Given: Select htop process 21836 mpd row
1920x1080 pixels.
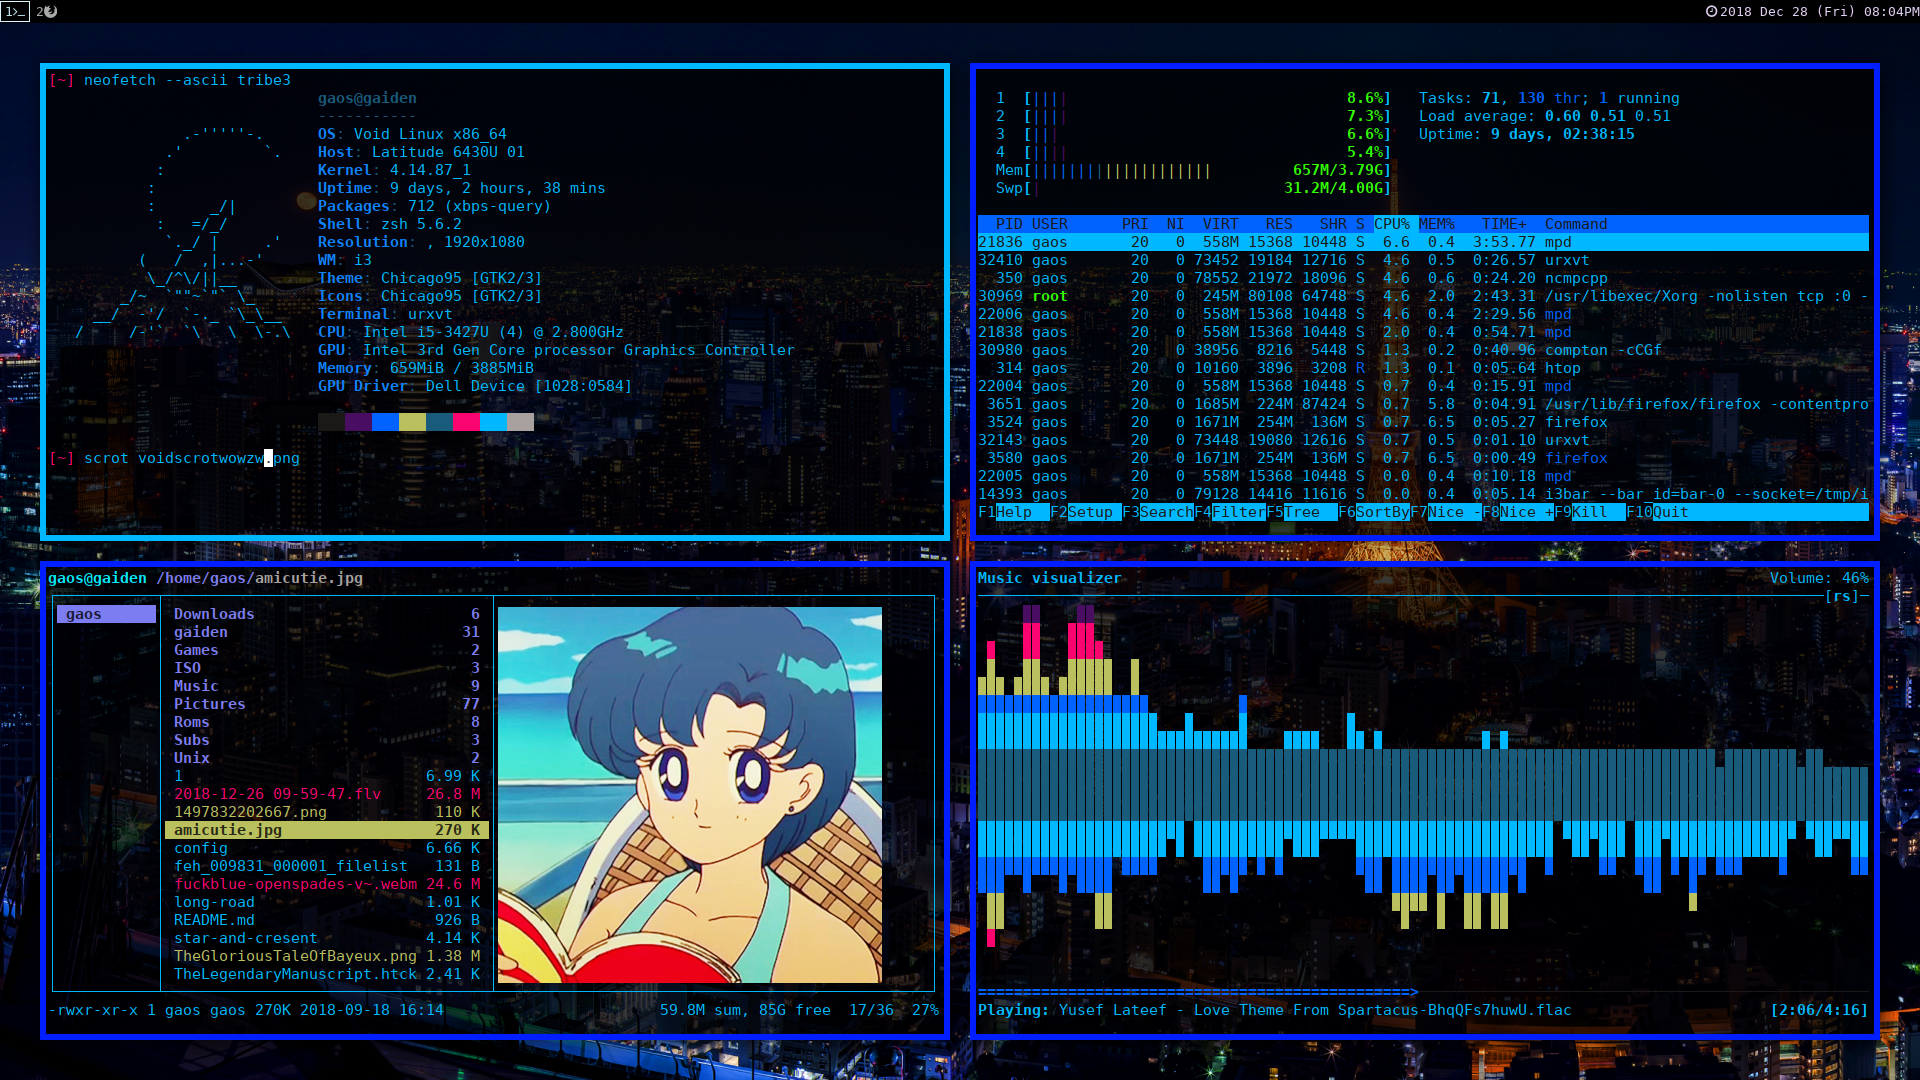Looking at the screenshot, I should 1423,242.
